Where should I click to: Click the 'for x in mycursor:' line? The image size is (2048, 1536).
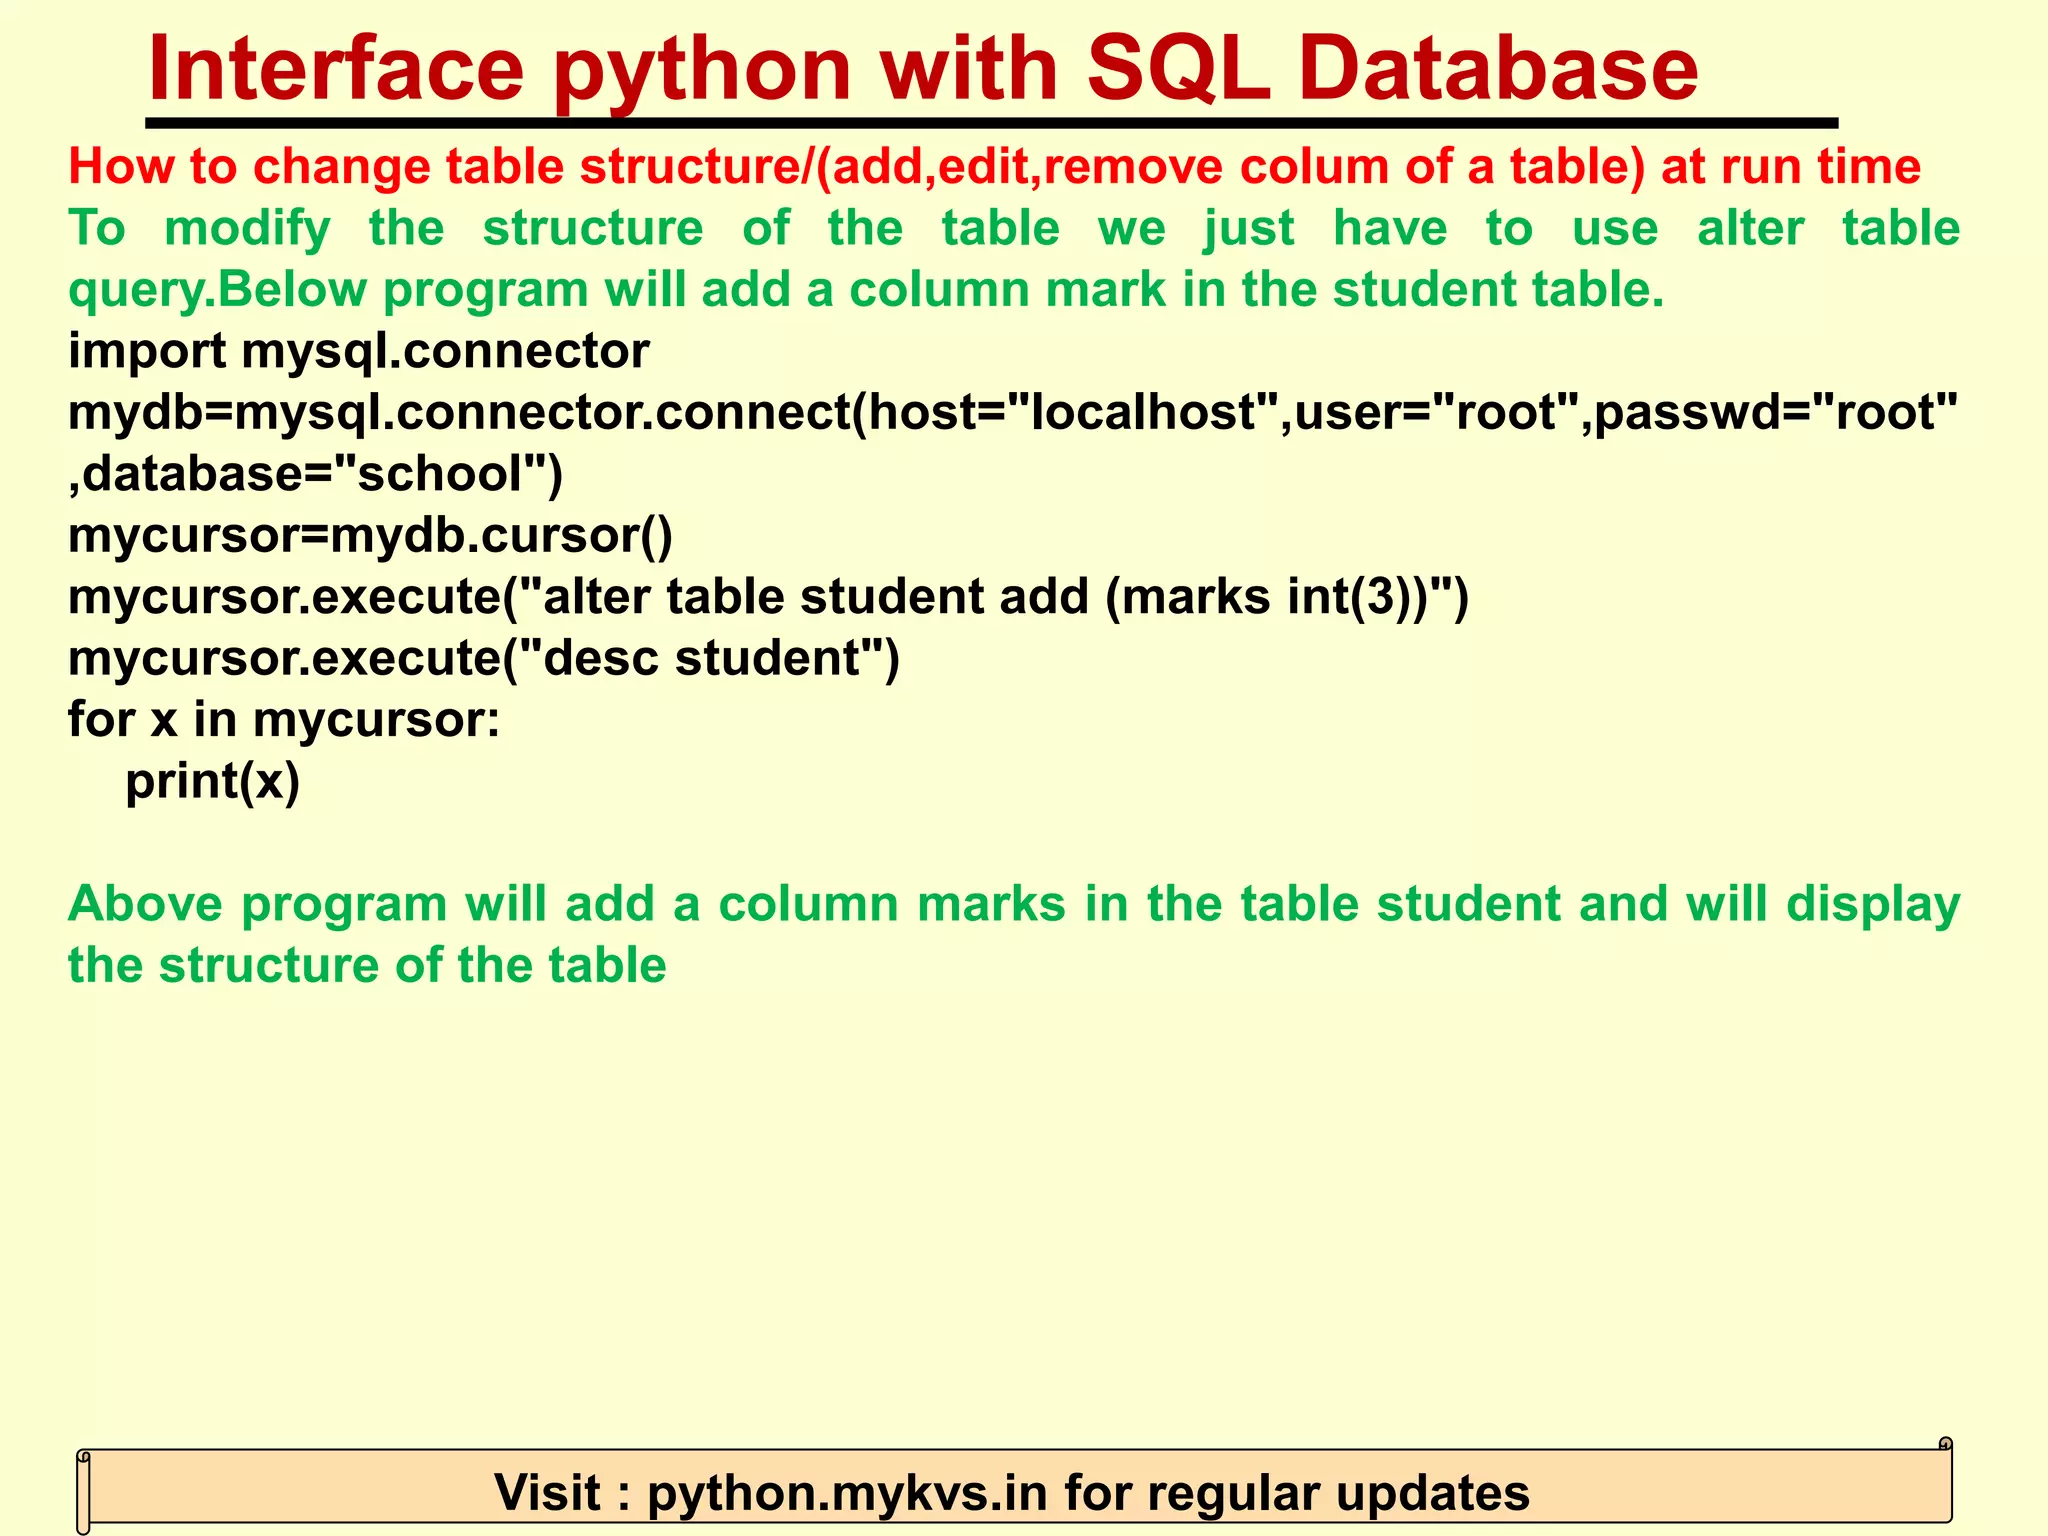tap(284, 719)
